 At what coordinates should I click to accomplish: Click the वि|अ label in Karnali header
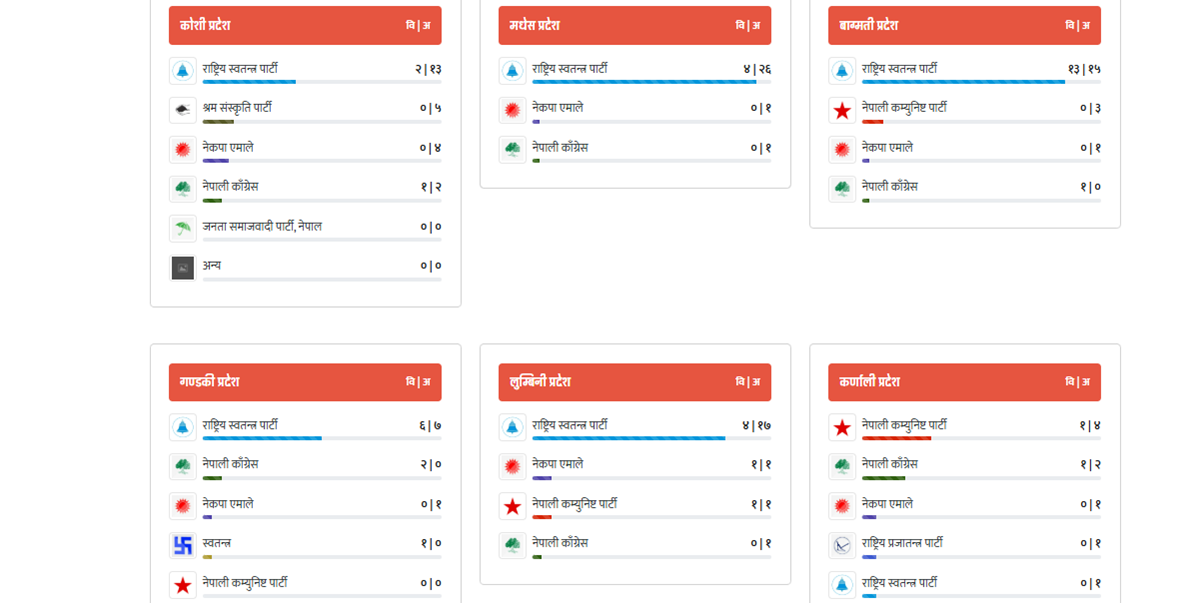(1077, 382)
